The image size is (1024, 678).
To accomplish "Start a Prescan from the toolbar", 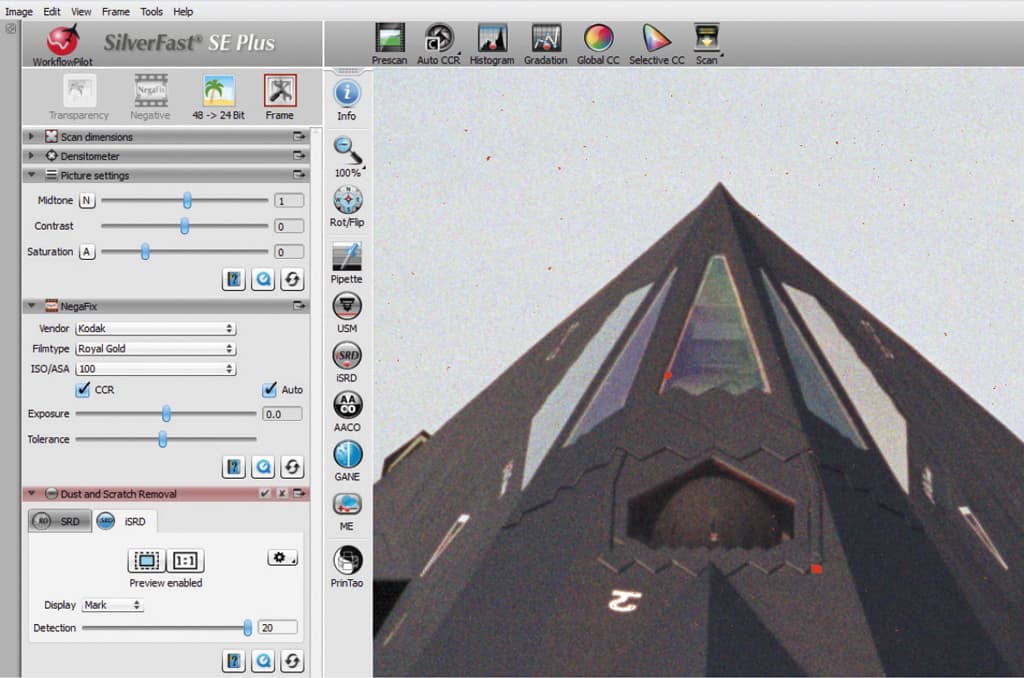I will [389, 44].
